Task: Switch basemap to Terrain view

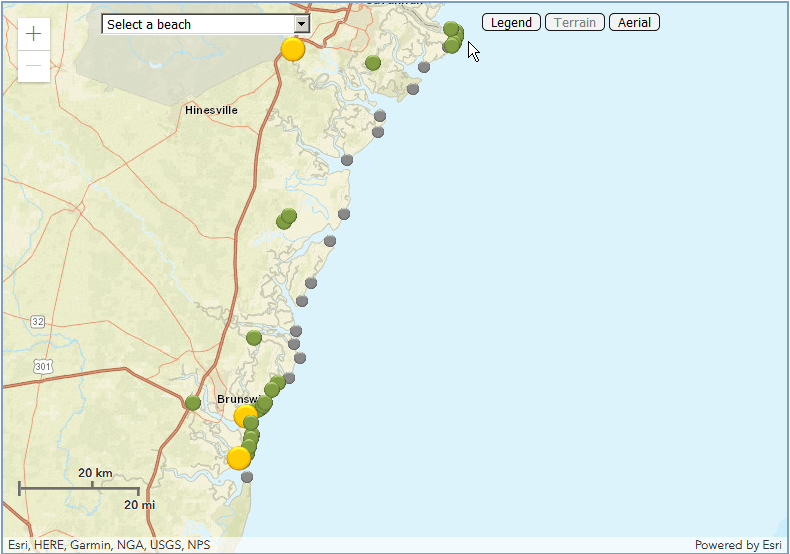Action: (x=575, y=22)
